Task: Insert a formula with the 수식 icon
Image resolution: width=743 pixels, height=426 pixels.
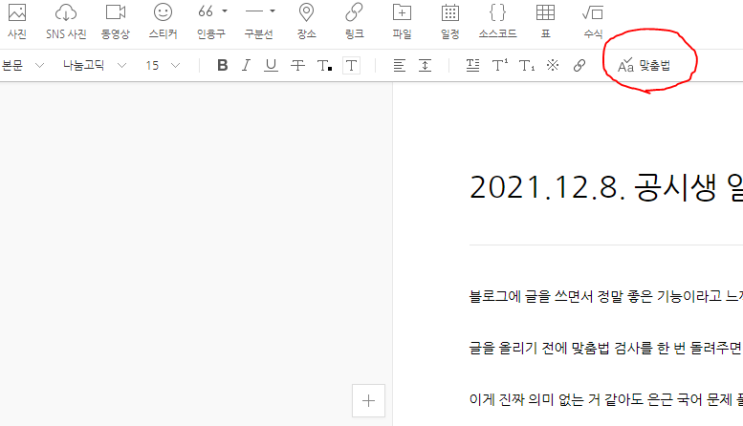Action: (x=593, y=20)
